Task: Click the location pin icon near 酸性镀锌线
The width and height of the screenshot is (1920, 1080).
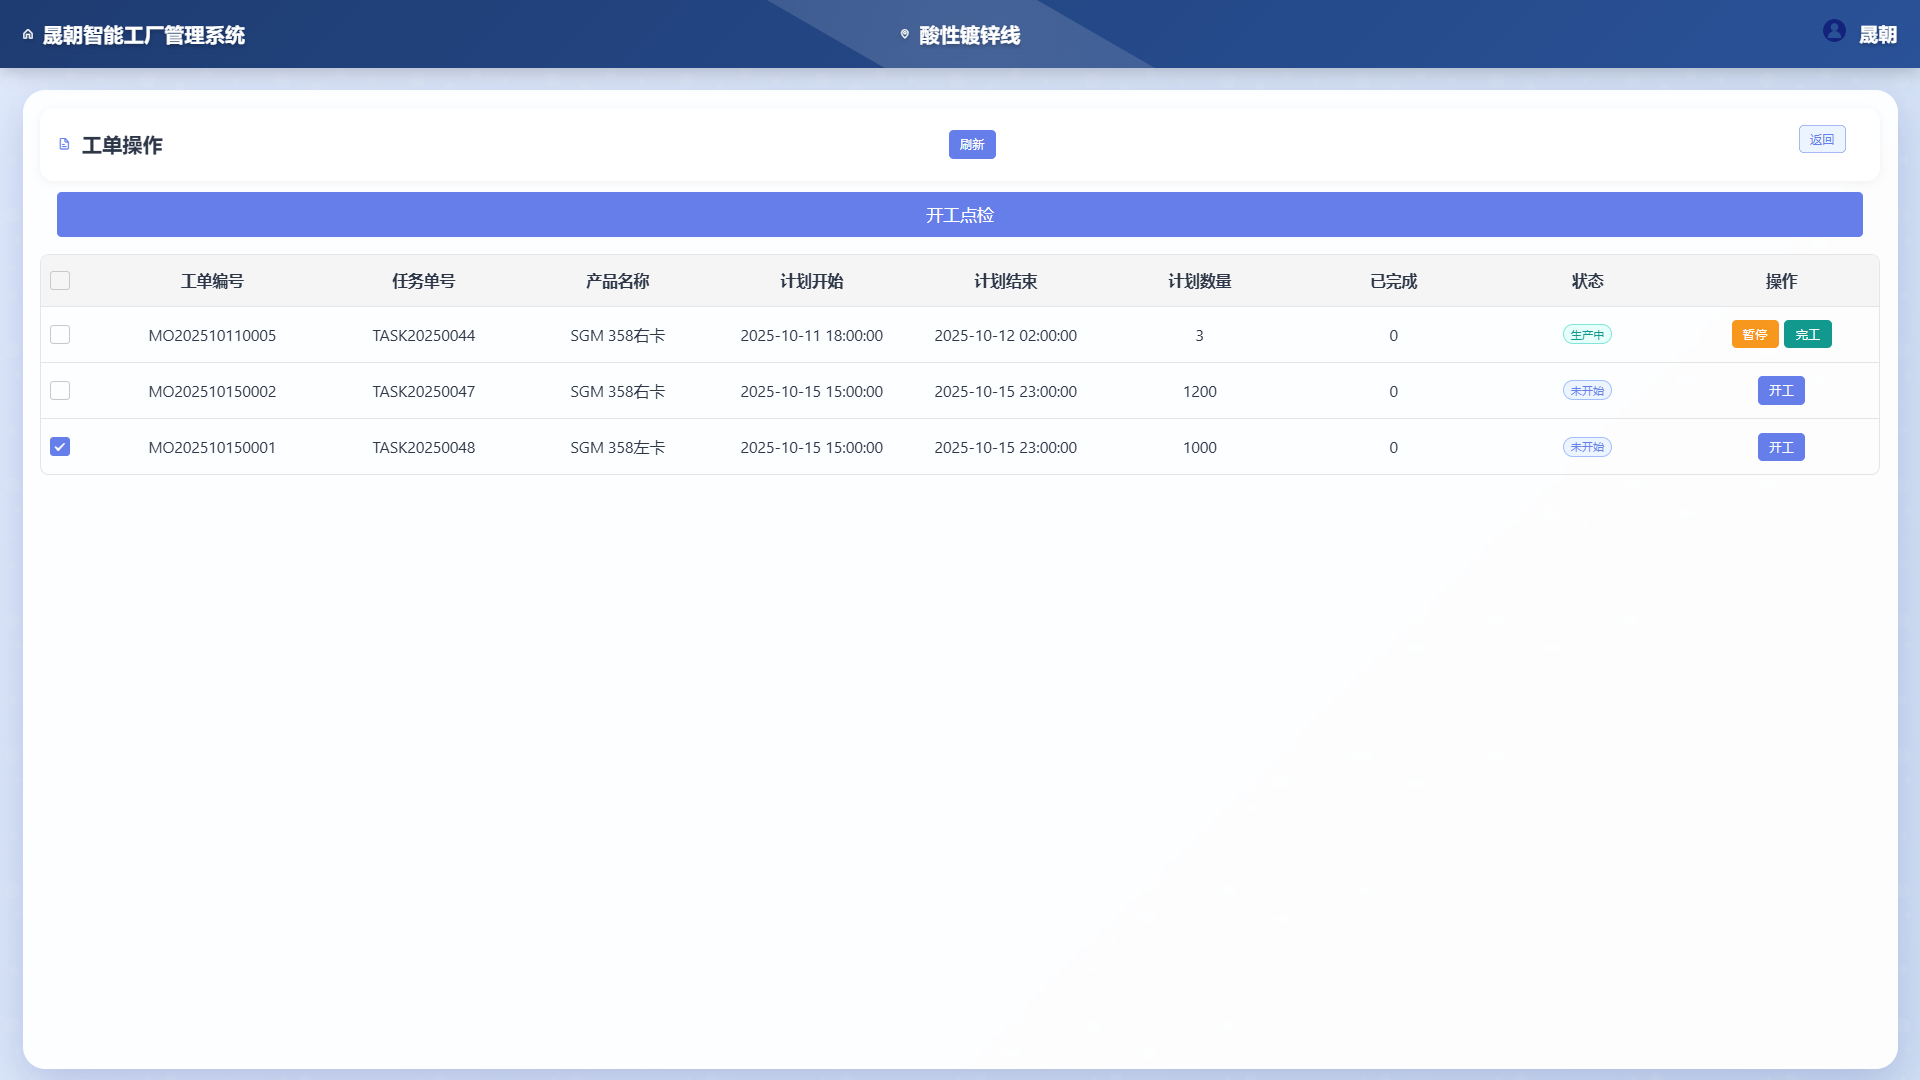Action: tap(904, 35)
